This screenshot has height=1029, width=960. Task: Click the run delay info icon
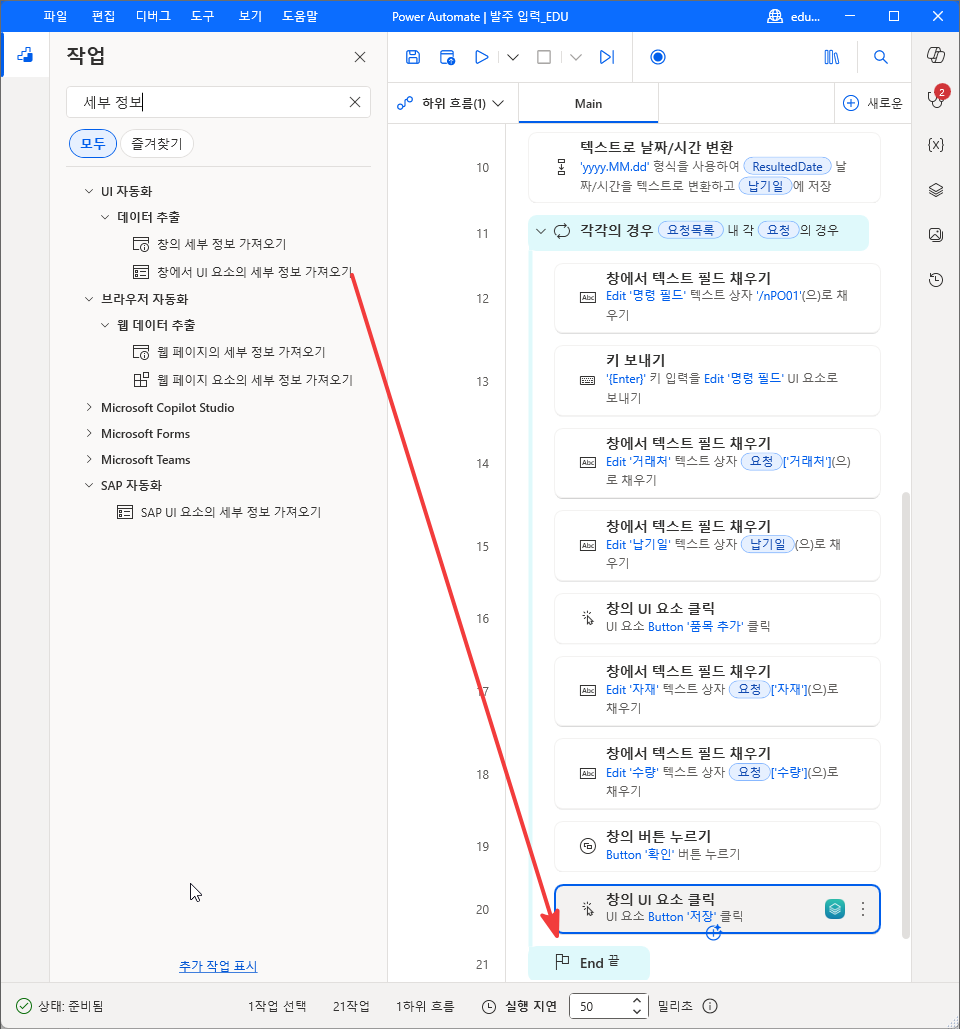point(710,1006)
